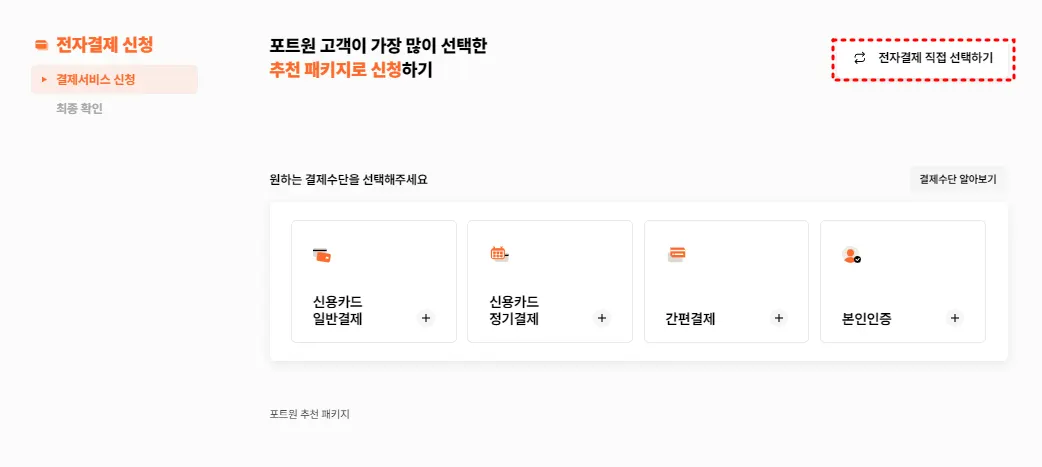This screenshot has width=1042, height=467.
Task: Add 신용카드 일반결제 with its plus icon
Action: 426,318
